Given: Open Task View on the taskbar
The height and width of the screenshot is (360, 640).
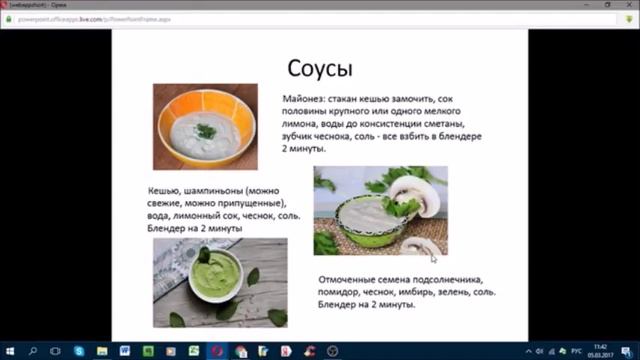Looking at the screenshot, I should coord(55,351).
